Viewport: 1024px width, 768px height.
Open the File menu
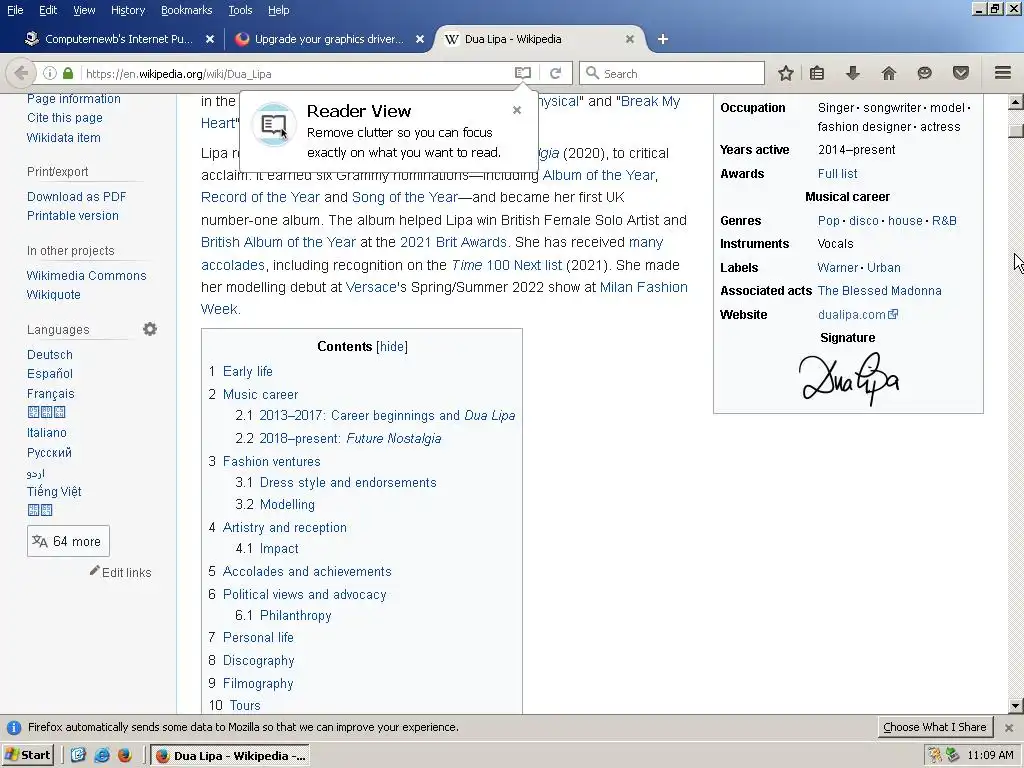(15, 10)
